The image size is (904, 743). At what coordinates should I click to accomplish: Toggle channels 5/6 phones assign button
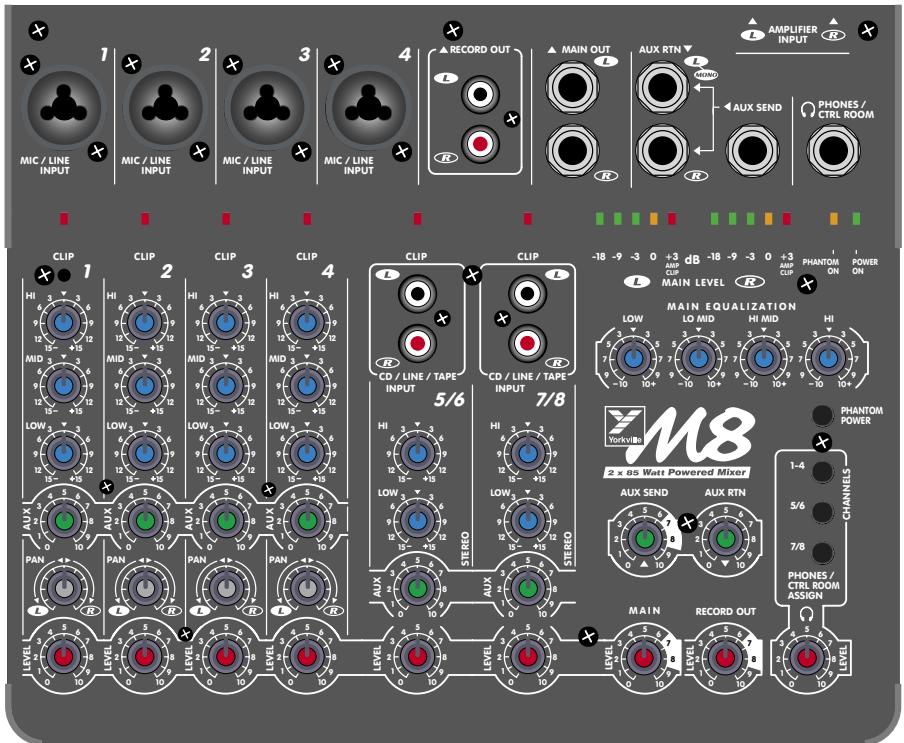click(823, 511)
